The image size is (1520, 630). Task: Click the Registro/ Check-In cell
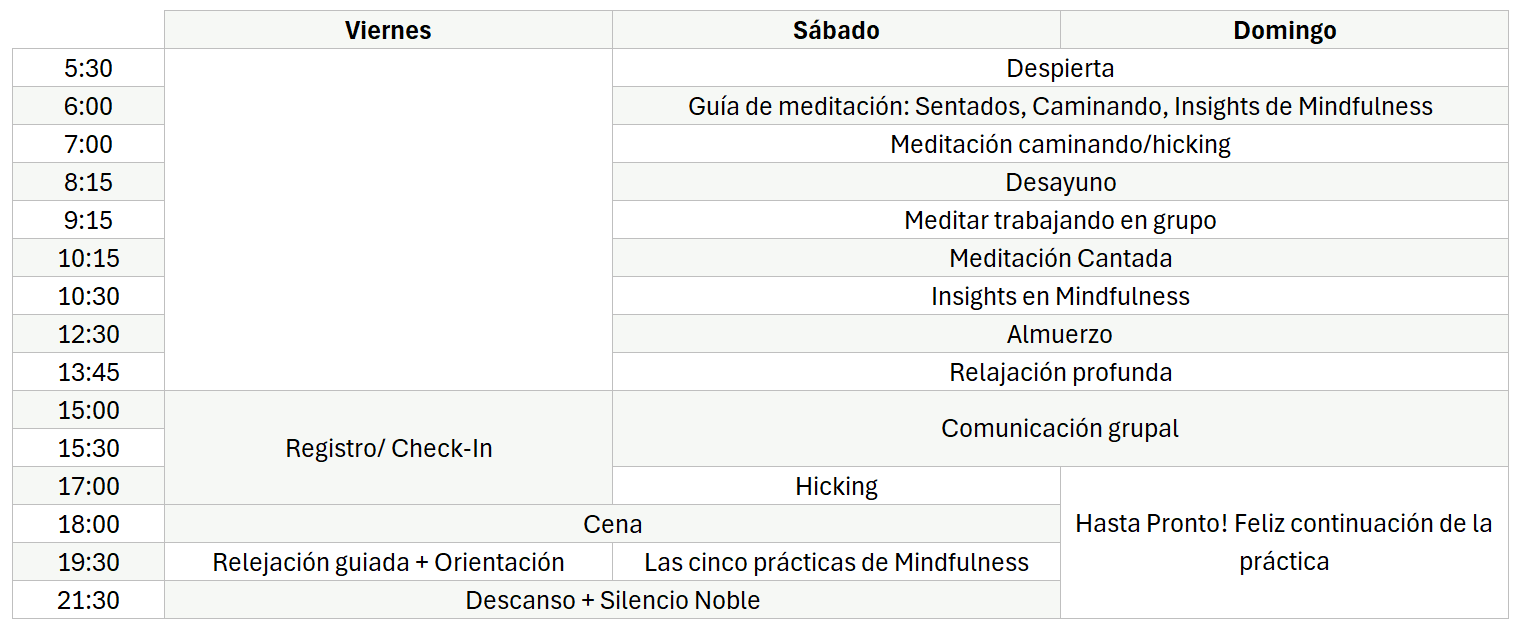388,448
